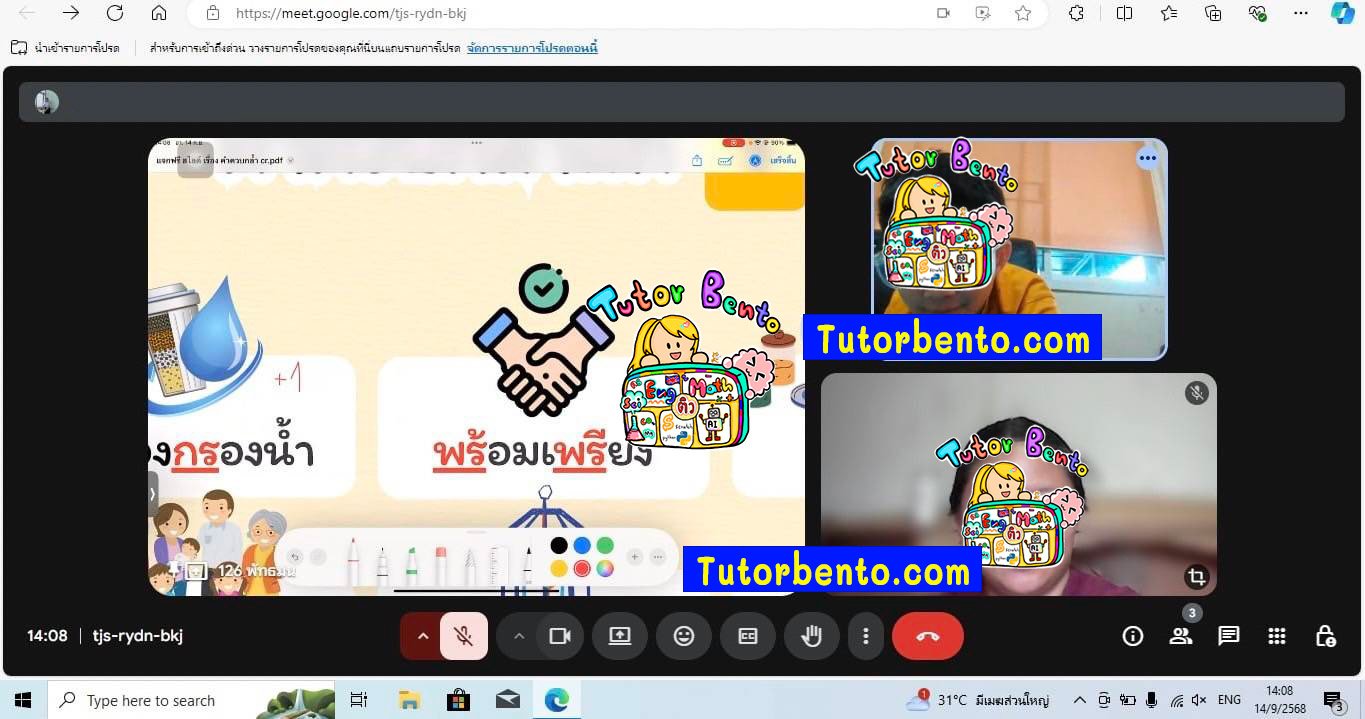Open the ellipsis menu in the markup toolbar
1365x719 pixels.
click(657, 557)
